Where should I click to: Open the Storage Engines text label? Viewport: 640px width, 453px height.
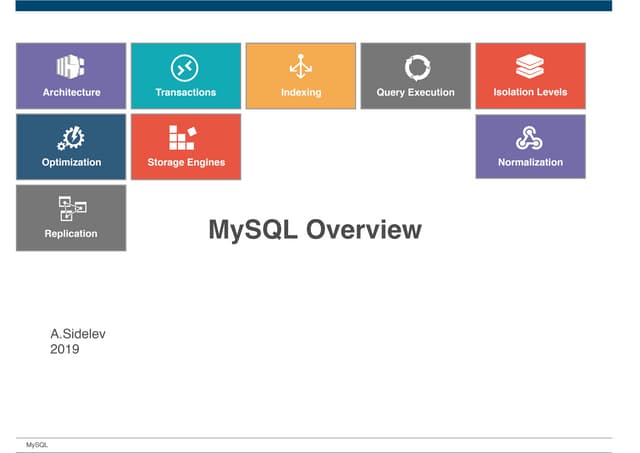tap(186, 163)
